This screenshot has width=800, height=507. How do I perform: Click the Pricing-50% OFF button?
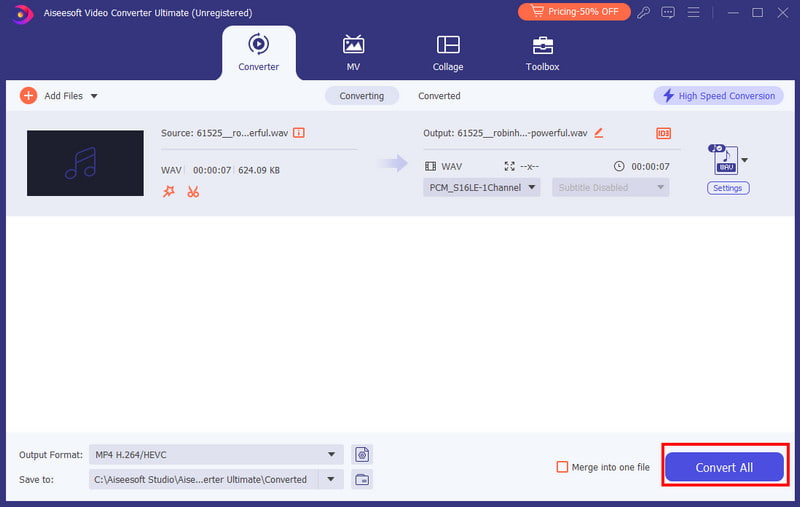point(574,12)
